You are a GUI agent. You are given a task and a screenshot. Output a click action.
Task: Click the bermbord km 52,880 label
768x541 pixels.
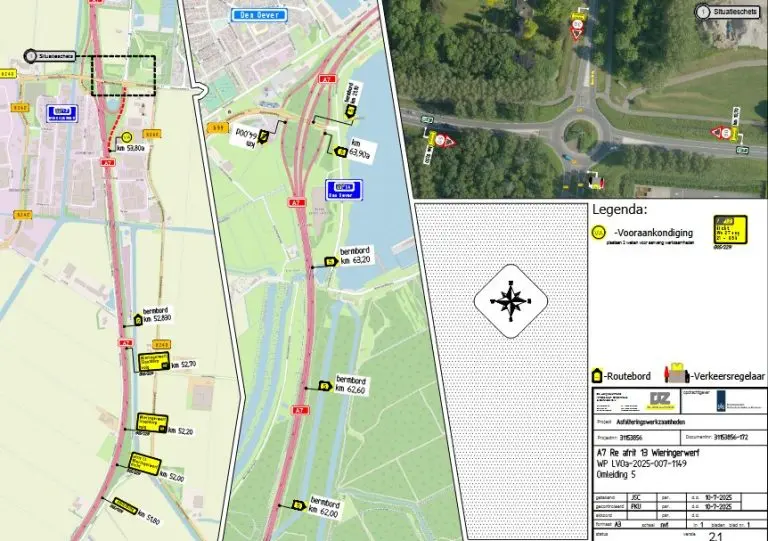click(157, 314)
